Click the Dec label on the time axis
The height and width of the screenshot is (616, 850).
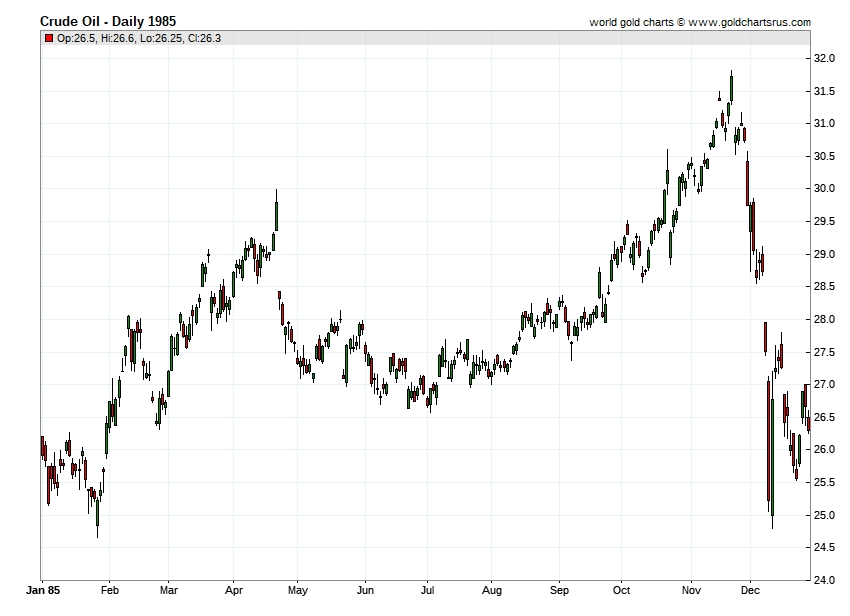752,591
